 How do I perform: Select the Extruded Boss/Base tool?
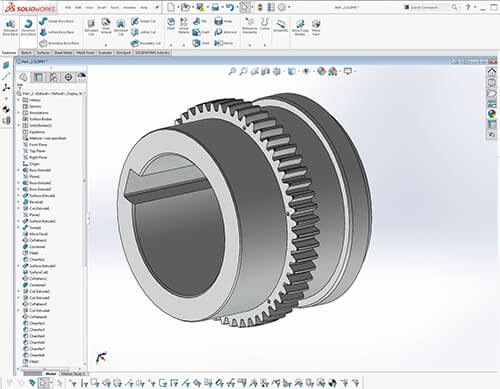pyautogui.click(x=10, y=27)
